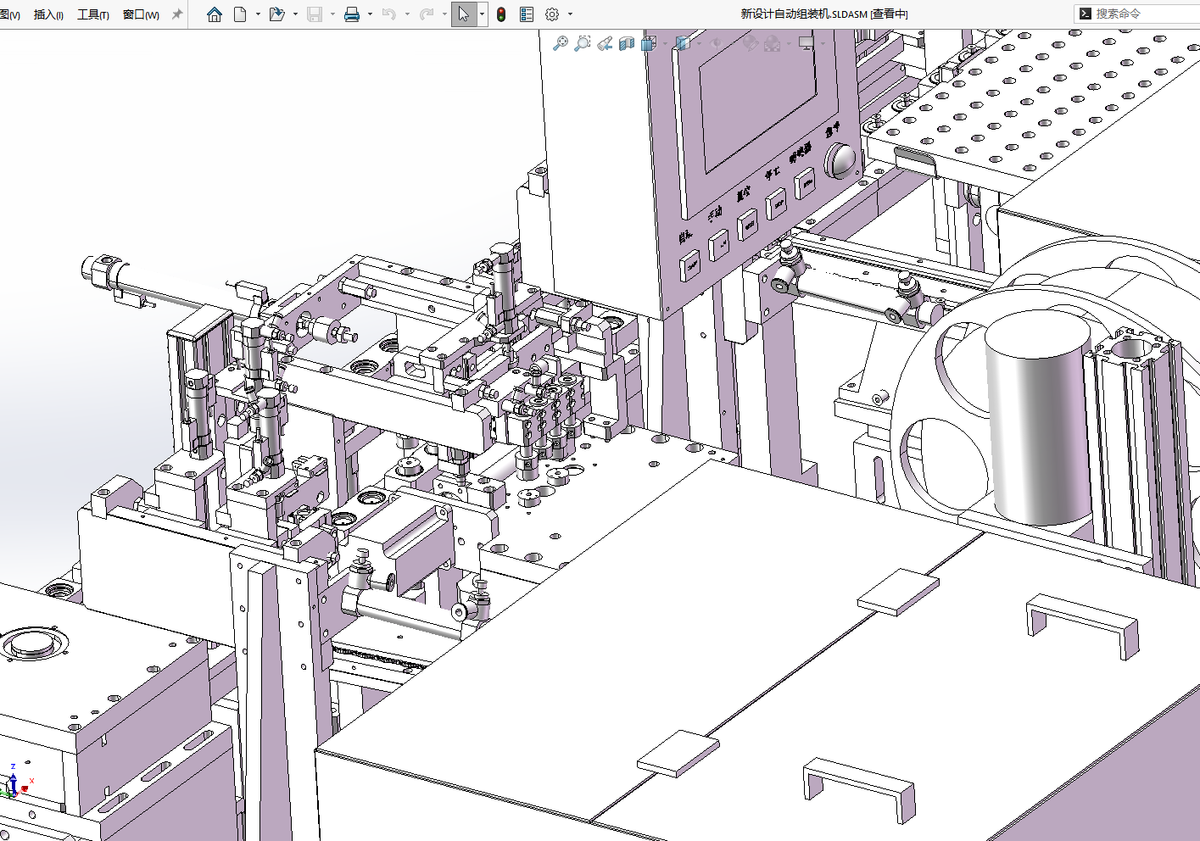Open a file using the Open icon

coord(277,14)
